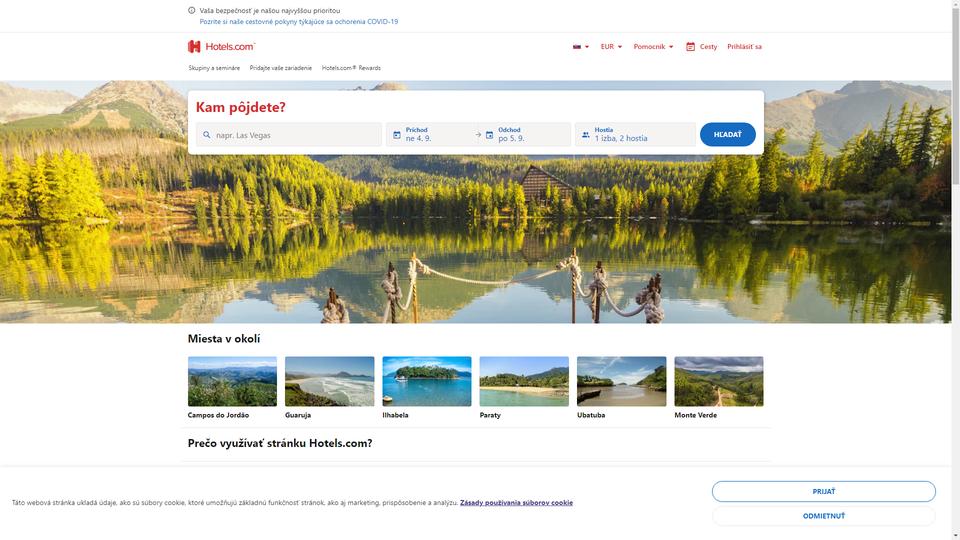Click the calendar icon beside Príchod
The height and width of the screenshot is (540, 960).
(397, 135)
